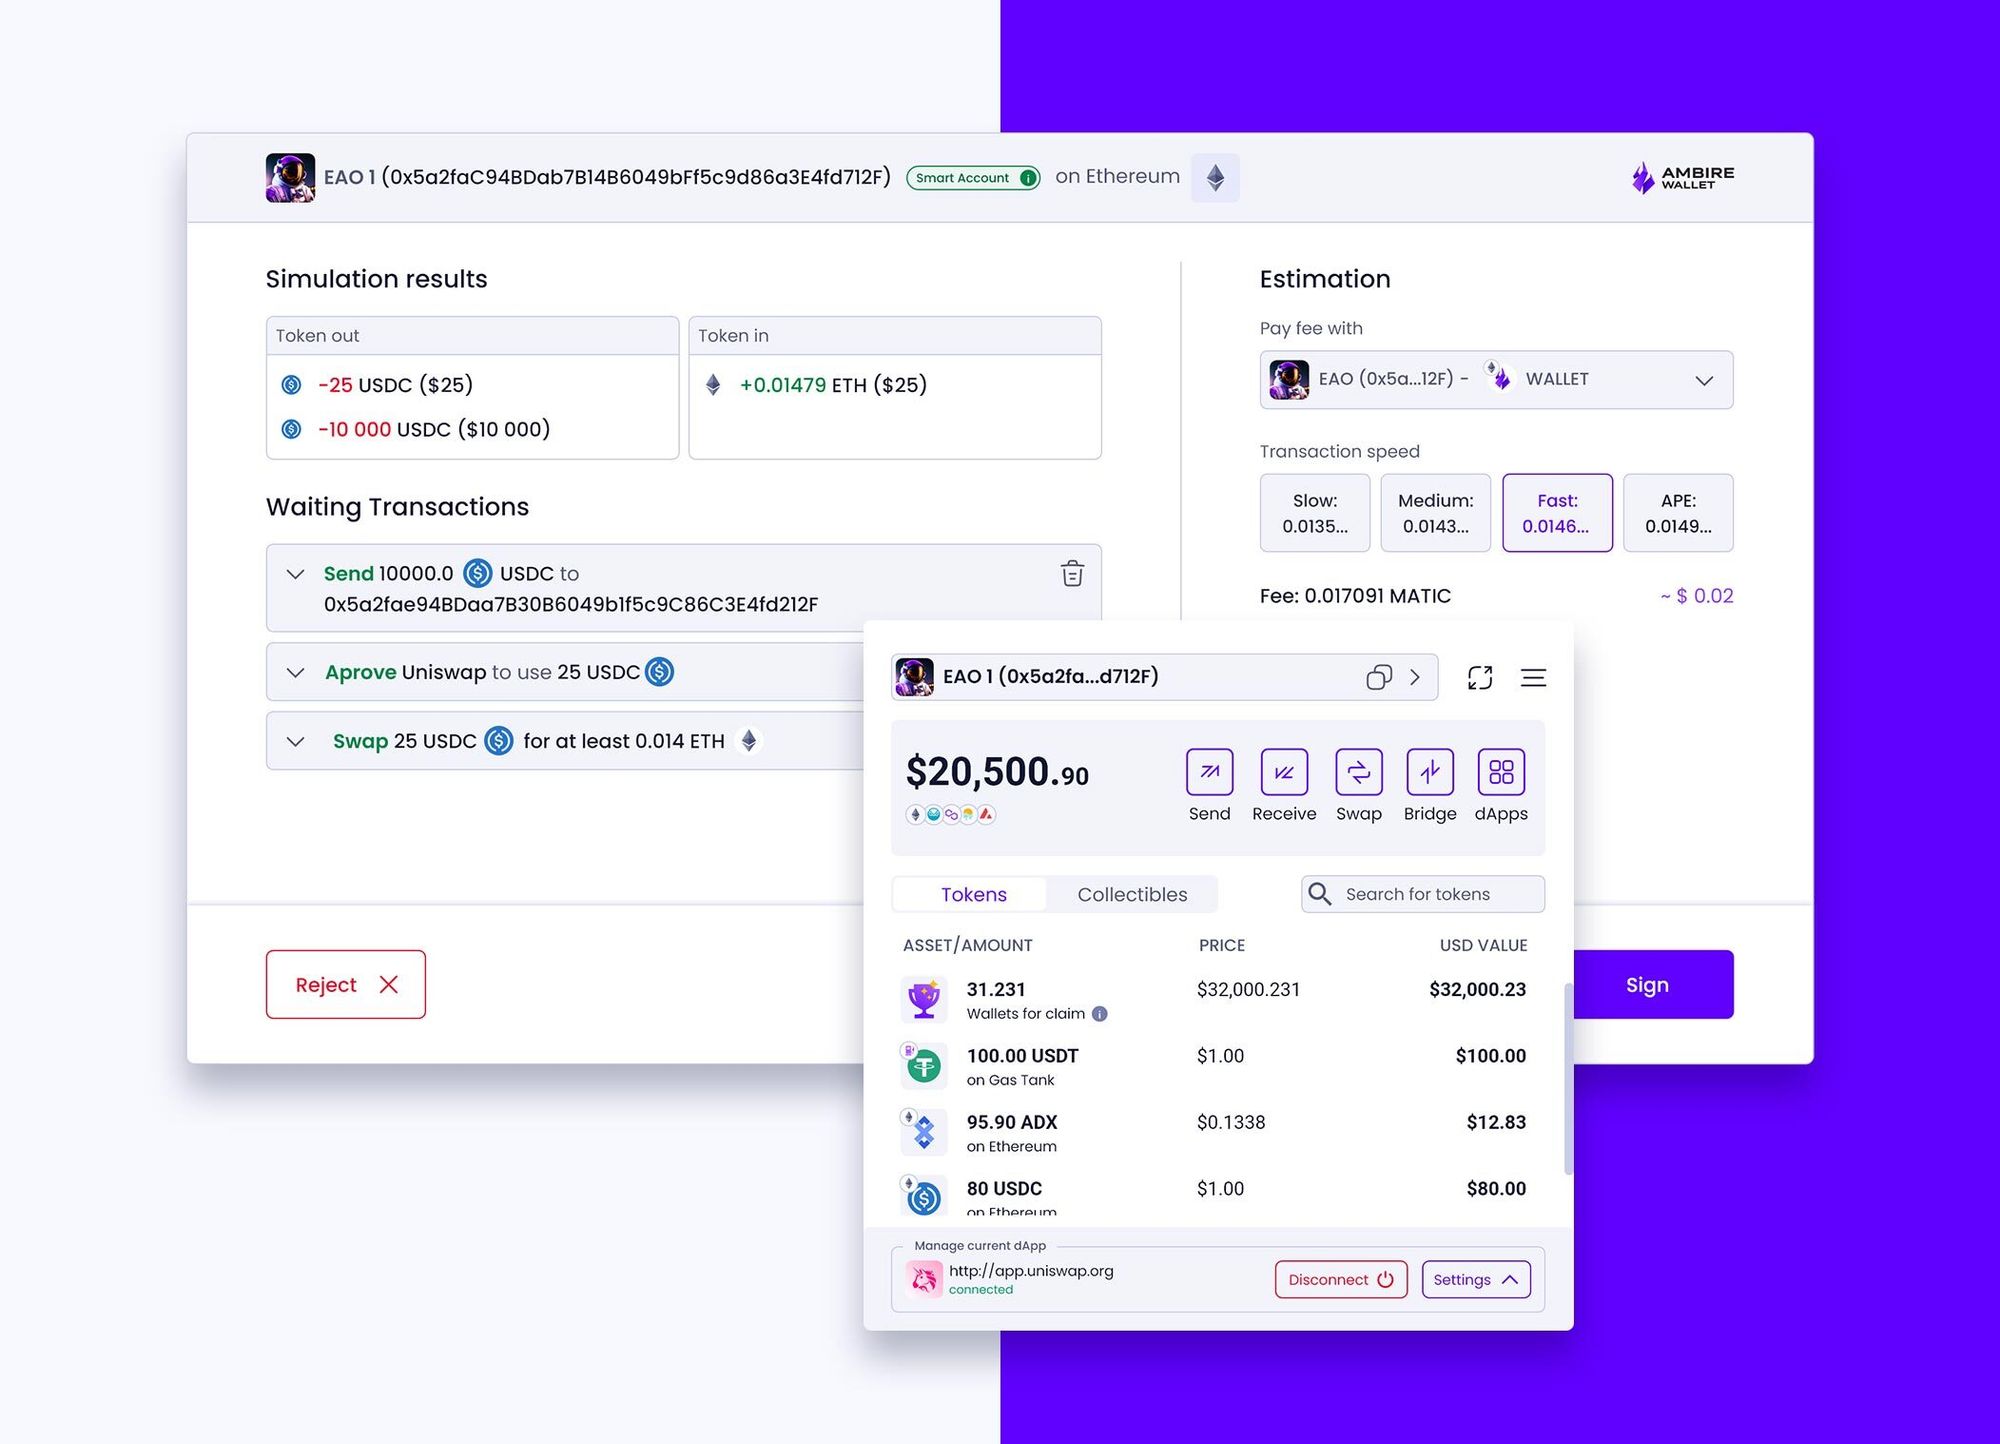Click the avatar in the wallet popup account bar
Screen dimensions: 2000x1444
coord(914,677)
